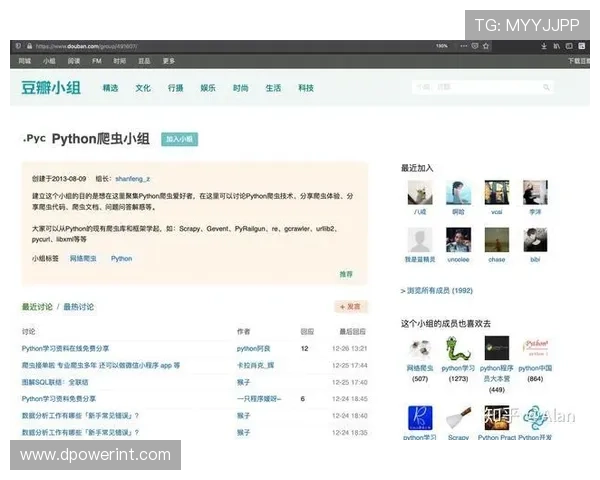Open the page actions three-dots menu
The width and height of the screenshot is (600, 480).
click(x=464, y=46)
